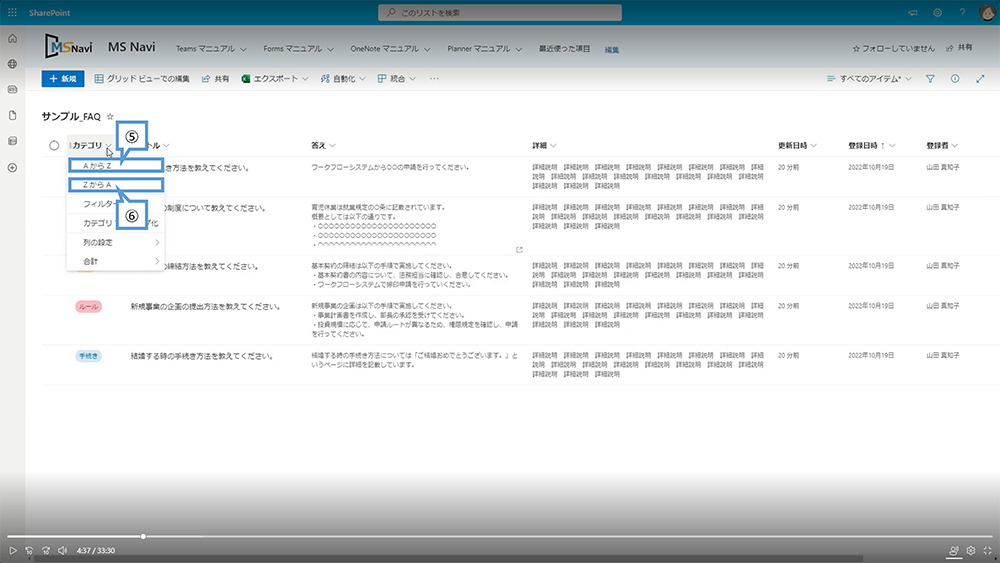Expand the Planner マニュアル navigation menu
This screenshot has height=563, width=1000.
pyautogui.click(x=485, y=48)
